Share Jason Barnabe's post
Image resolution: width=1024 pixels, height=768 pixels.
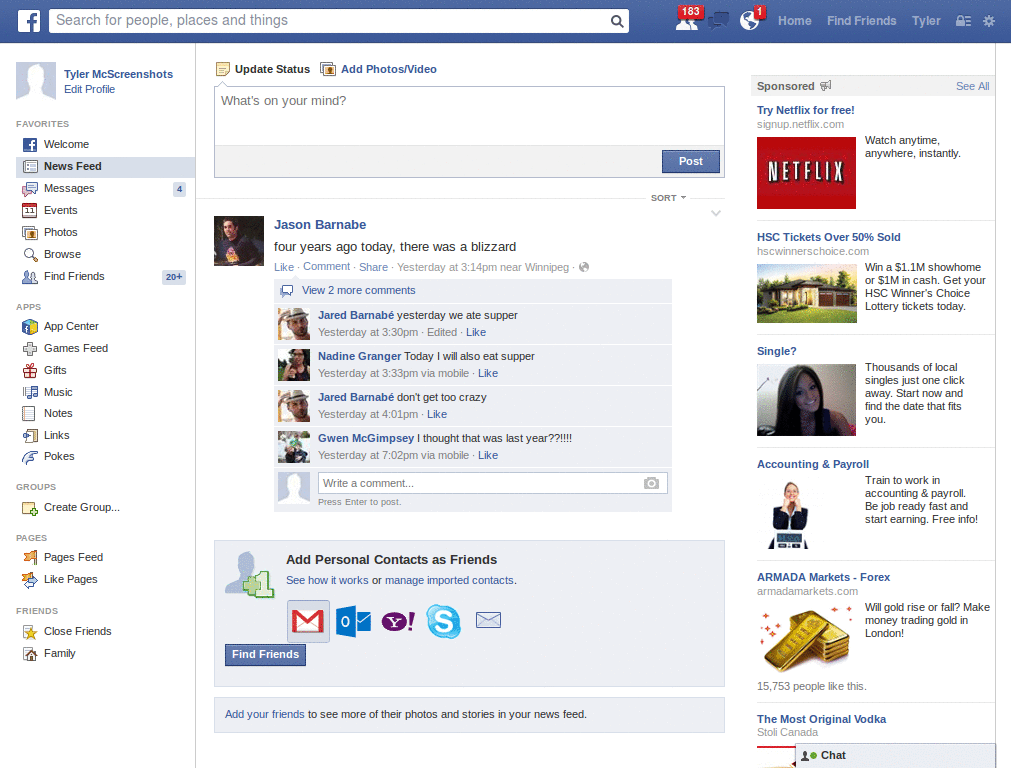coord(373,267)
